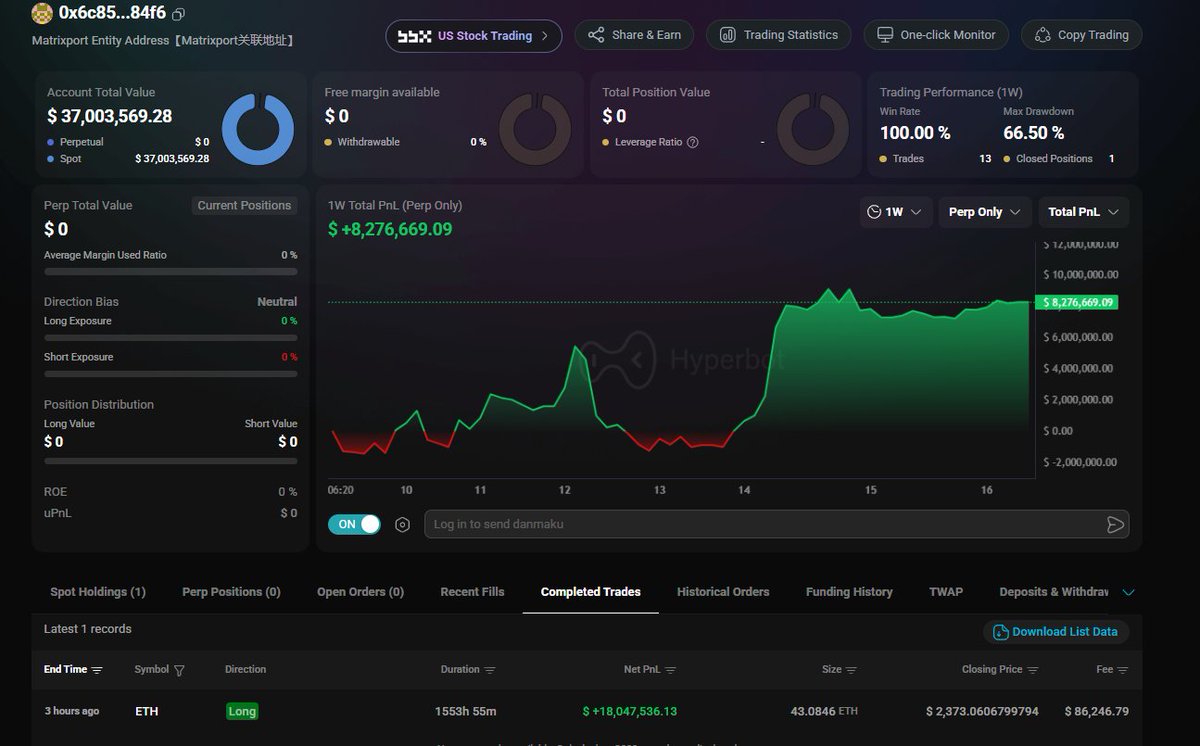Switch to the Recent Fills tab
1200x746 pixels.
click(472, 592)
